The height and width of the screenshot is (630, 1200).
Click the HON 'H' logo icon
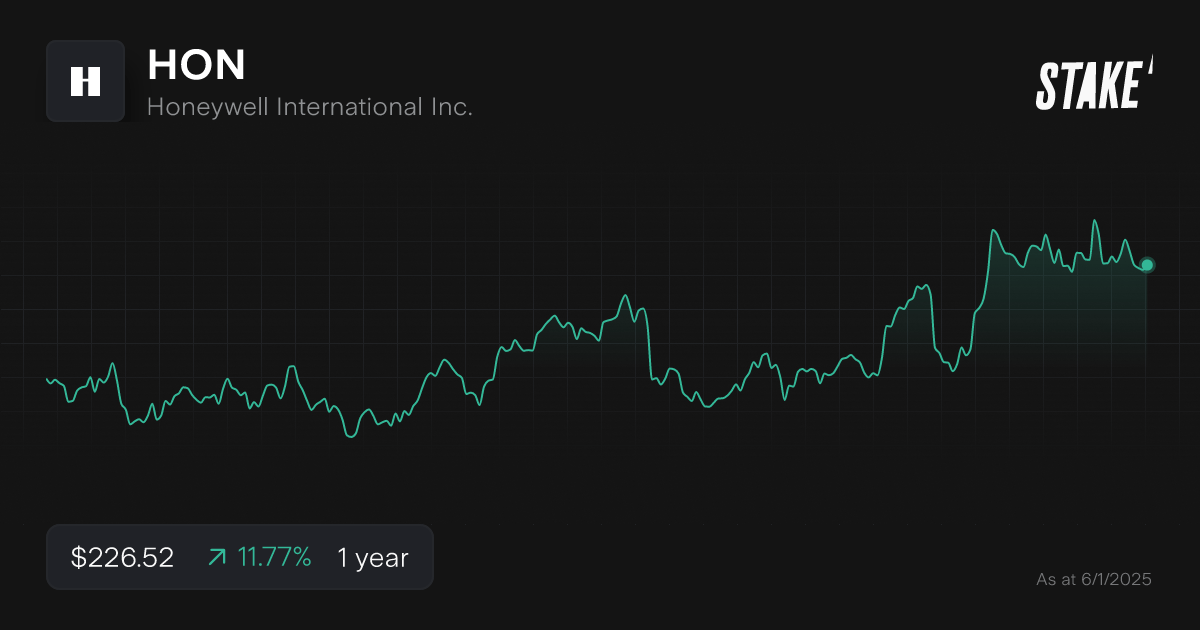[85, 81]
